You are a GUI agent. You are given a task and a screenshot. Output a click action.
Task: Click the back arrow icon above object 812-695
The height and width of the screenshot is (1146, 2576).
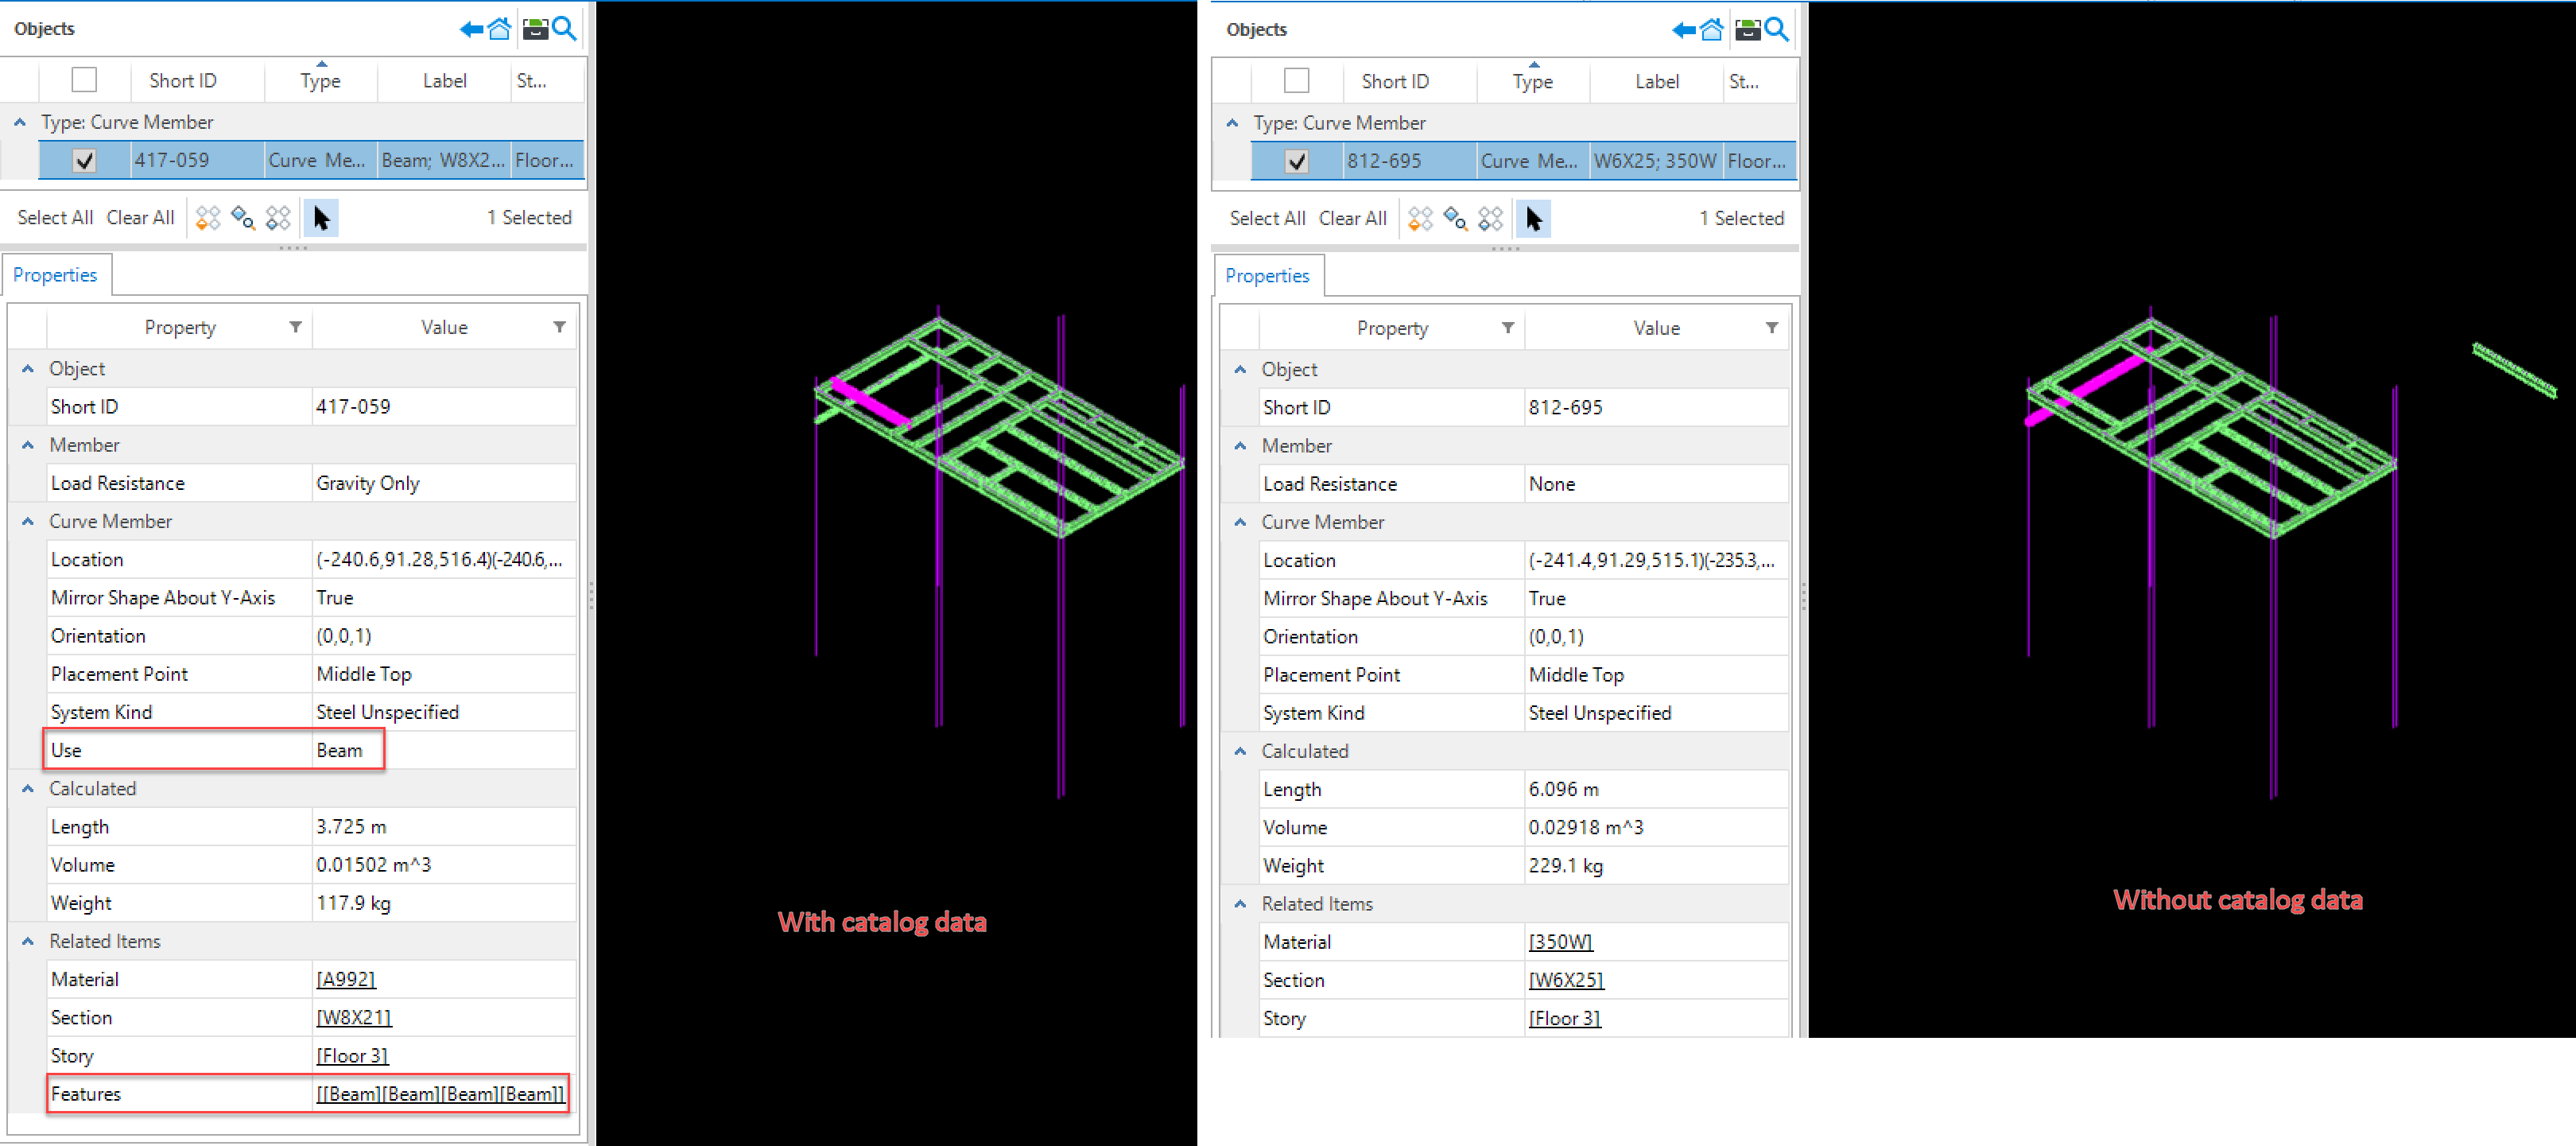pyautogui.click(x=1682, y=30)
